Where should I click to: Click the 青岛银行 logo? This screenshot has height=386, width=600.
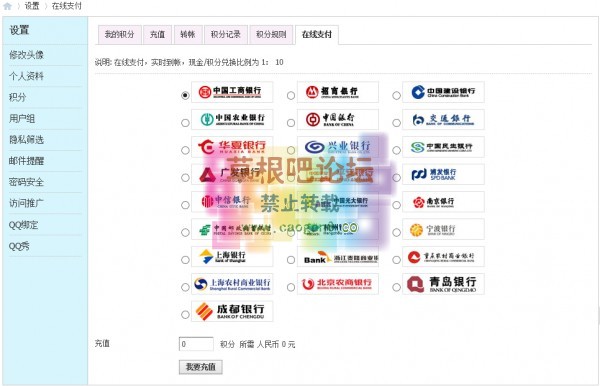pyautogui.click(x=443, y=284)
